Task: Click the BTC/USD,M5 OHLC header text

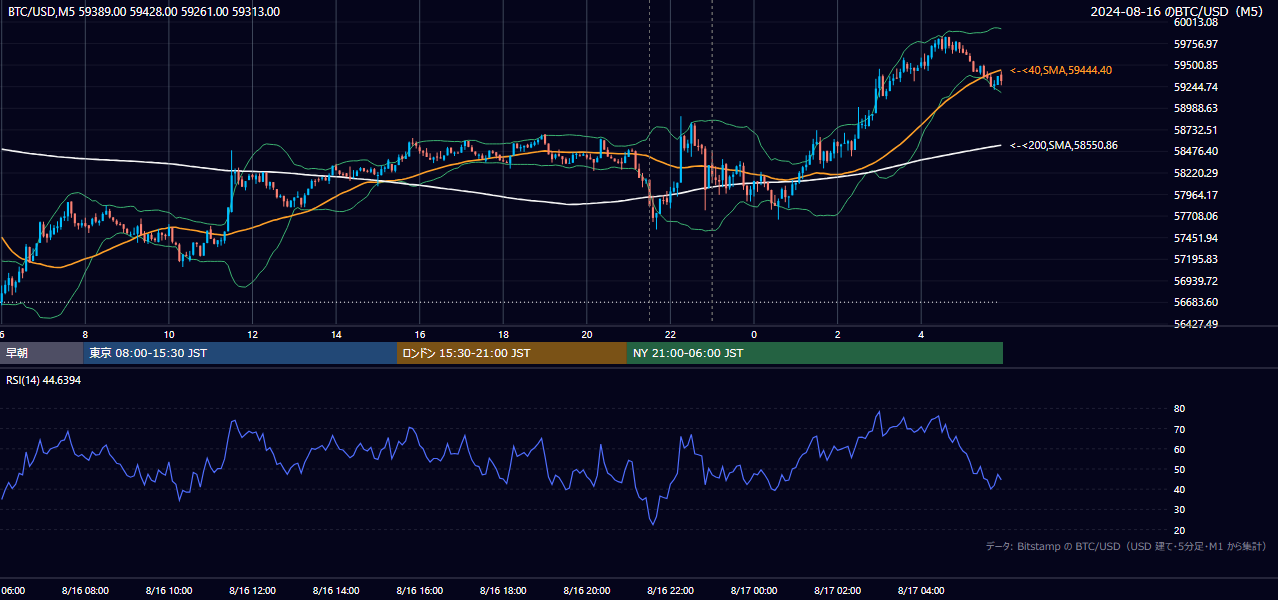Action: pyautogui.click(x=144, y=12)
